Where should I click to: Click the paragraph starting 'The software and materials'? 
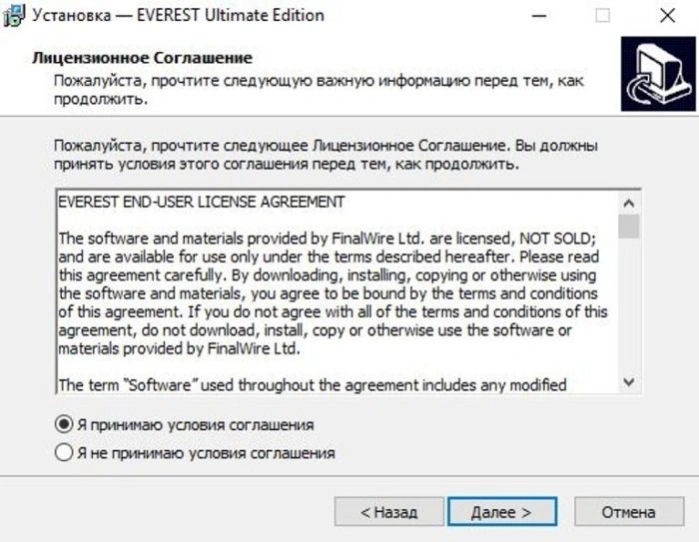click(333, 293)
